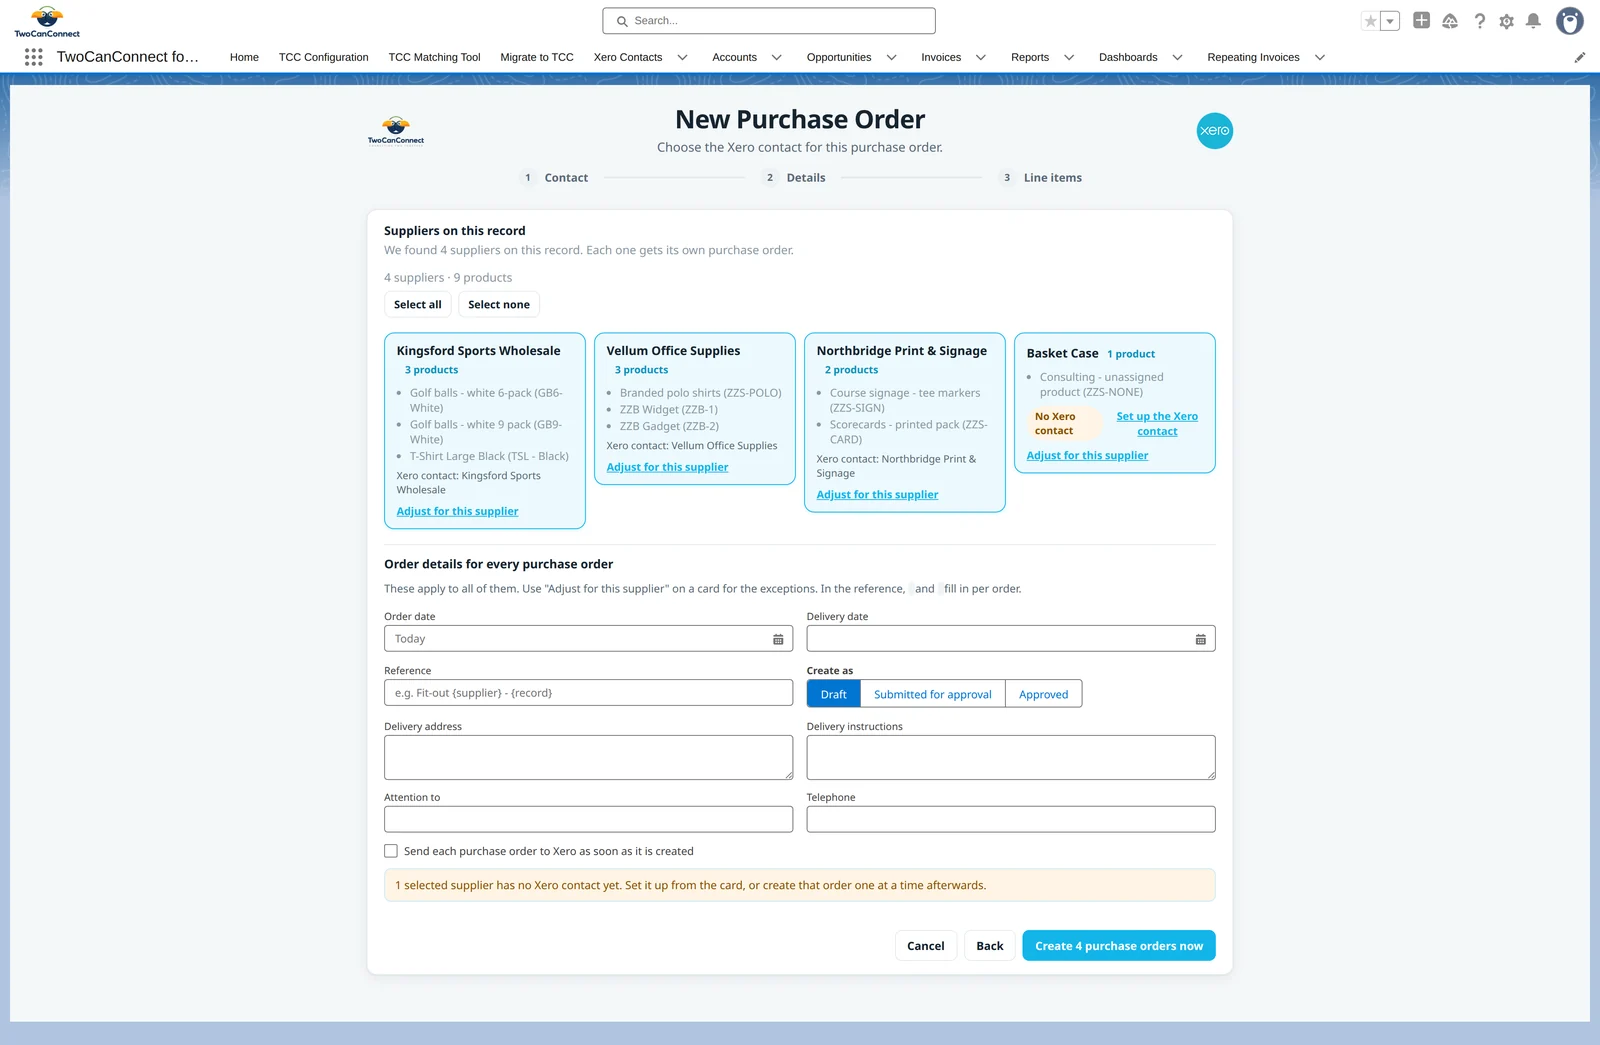The width and height of the screenshot is (1600, 1045).
Task: Open the user profile avatar
Action: (1570, 21)
